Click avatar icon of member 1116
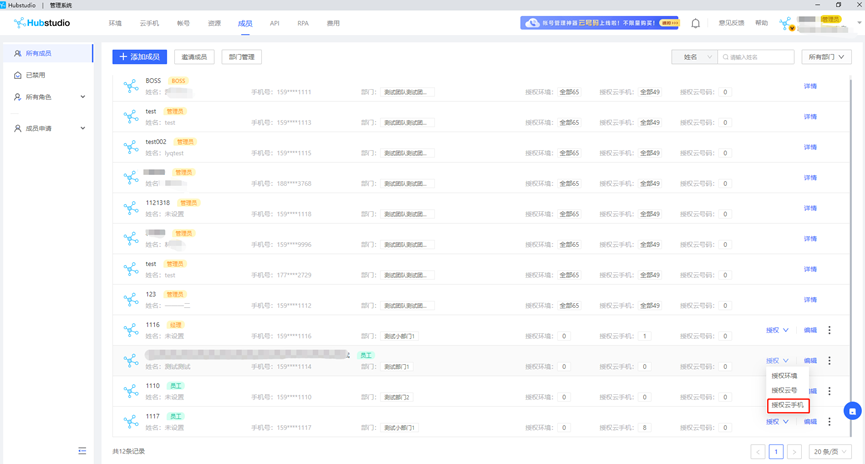The width and height of the screenshot is (865, 464). coord(131,330)
